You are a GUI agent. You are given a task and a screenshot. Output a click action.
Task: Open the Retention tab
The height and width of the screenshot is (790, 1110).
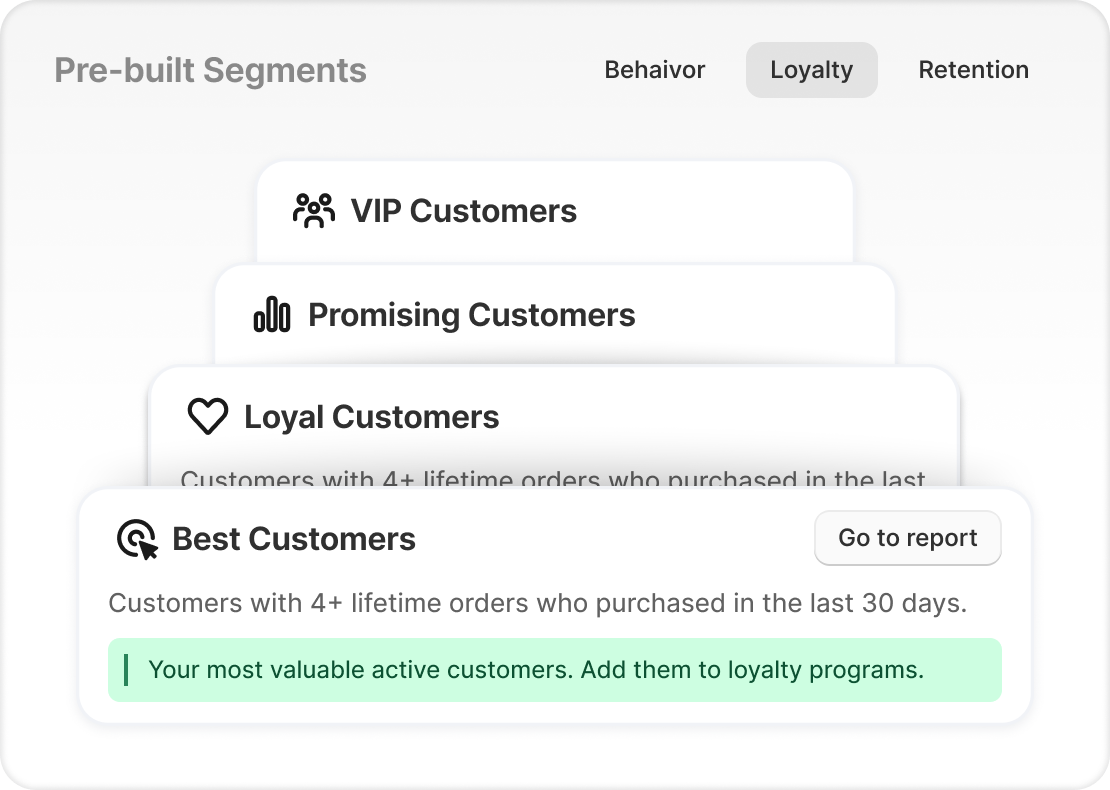click(x=973, y=70)
